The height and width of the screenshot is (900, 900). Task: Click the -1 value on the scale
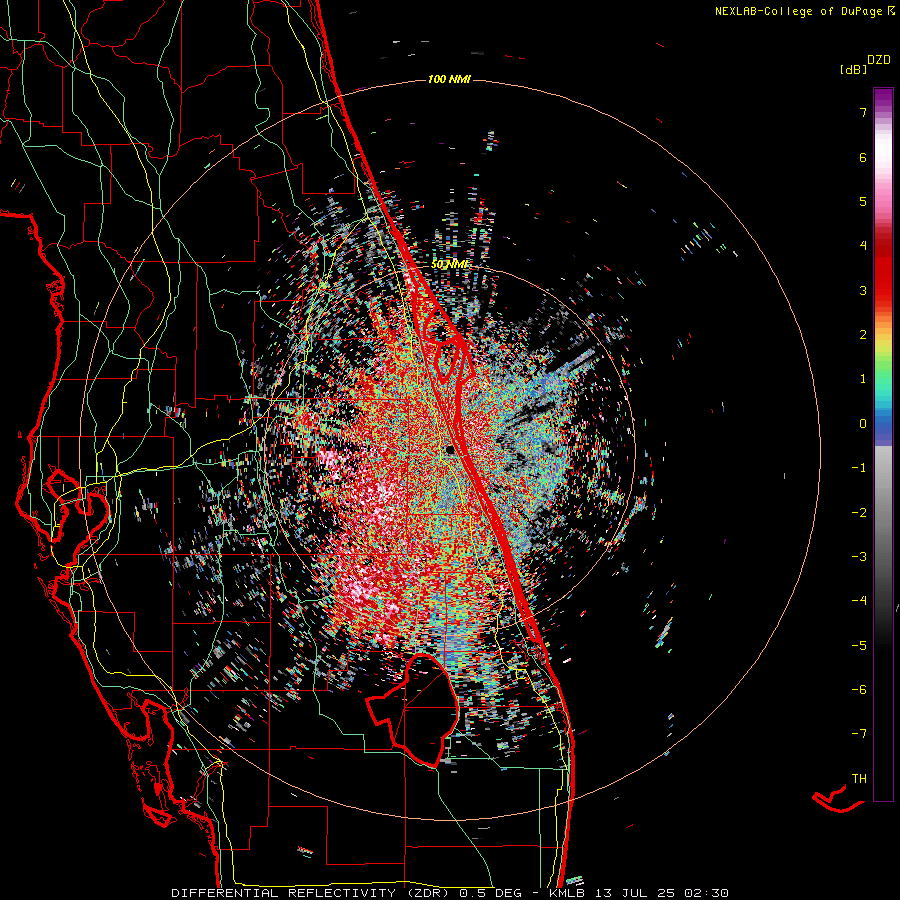859,468
